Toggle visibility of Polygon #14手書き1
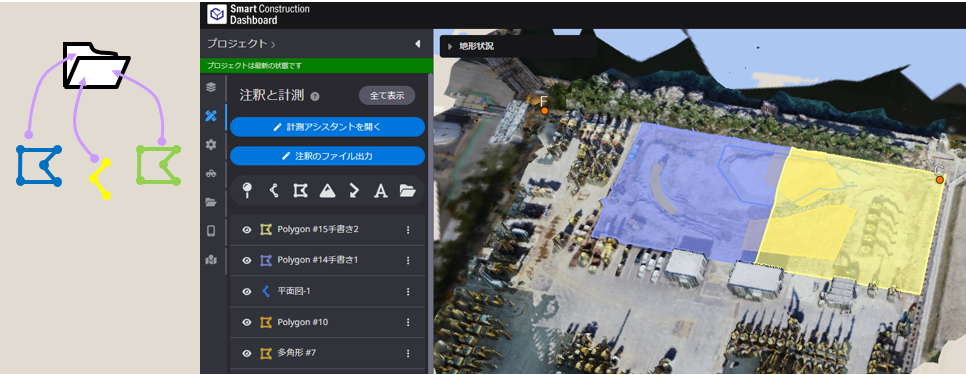 click(247, 260)
